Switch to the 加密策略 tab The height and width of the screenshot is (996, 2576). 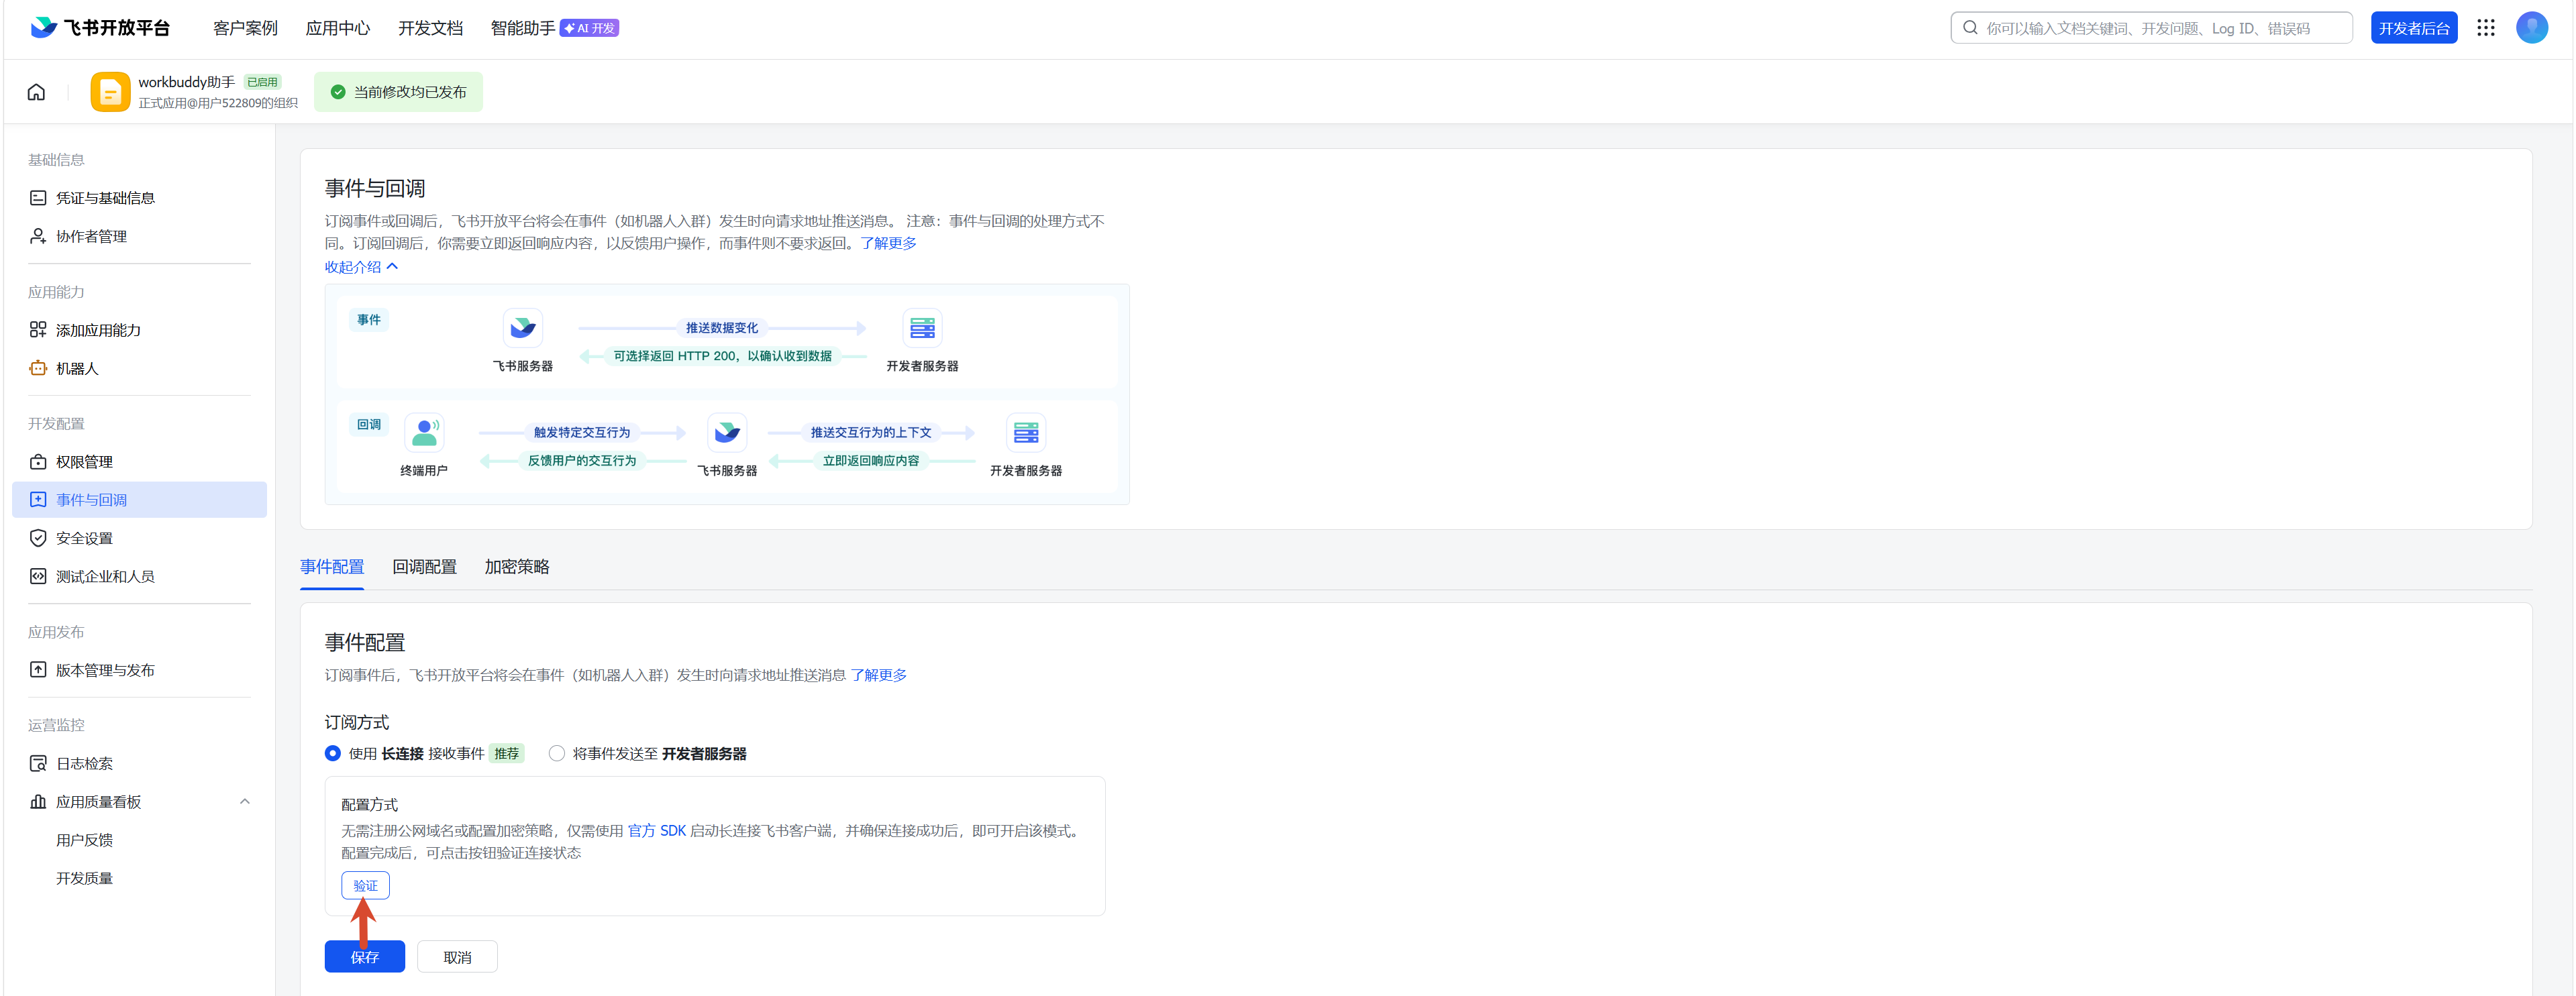click(516, 567)
